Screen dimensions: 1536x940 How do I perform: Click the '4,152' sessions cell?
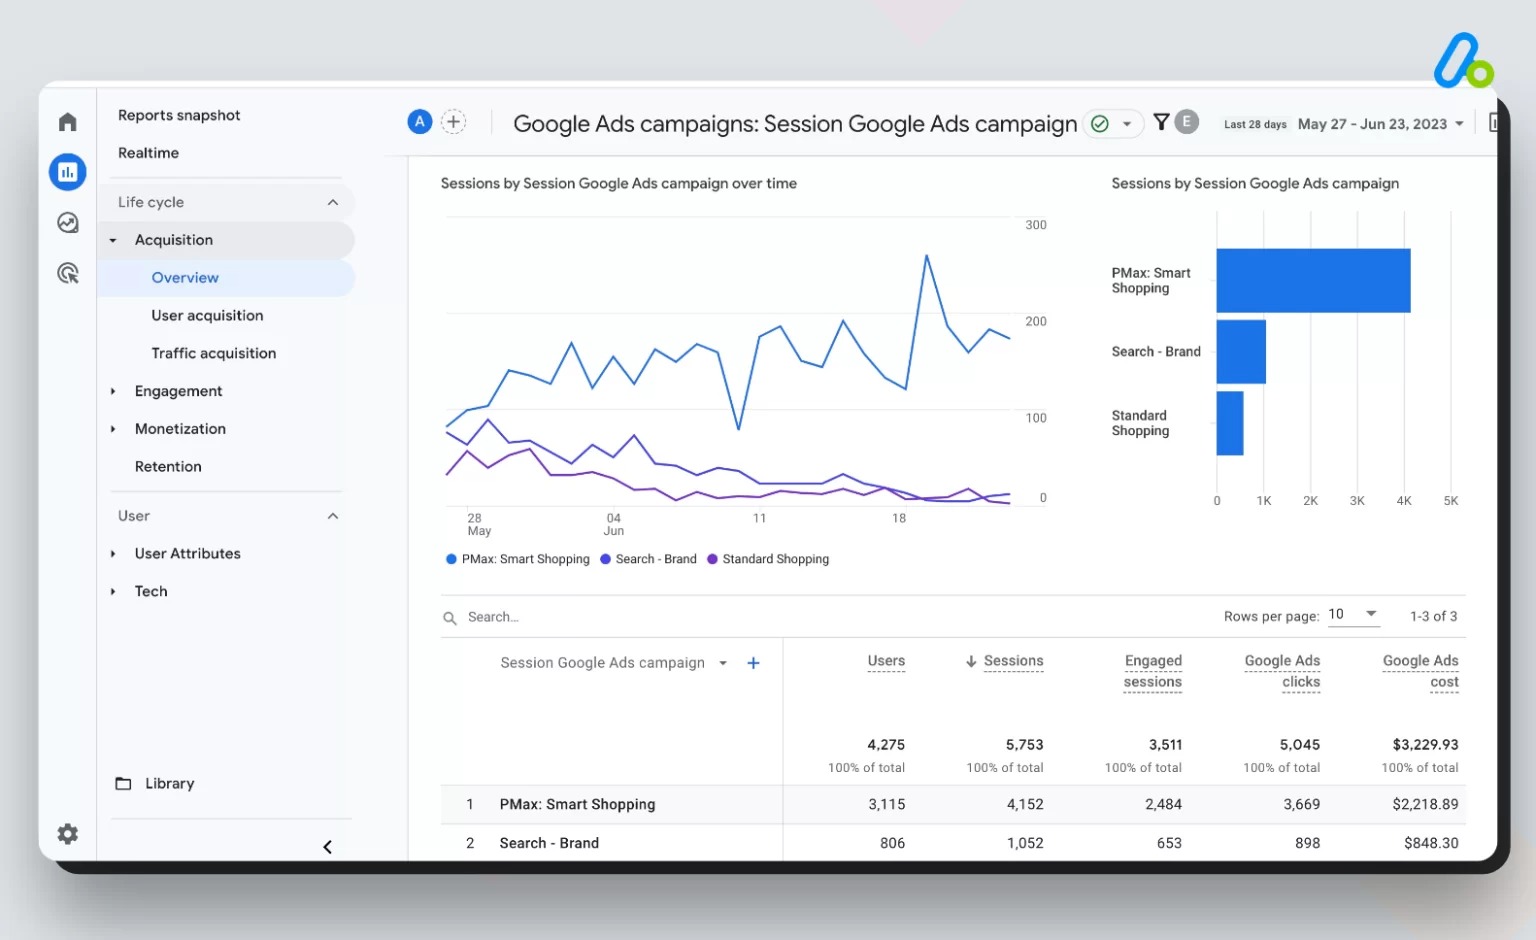(1025, 805)
